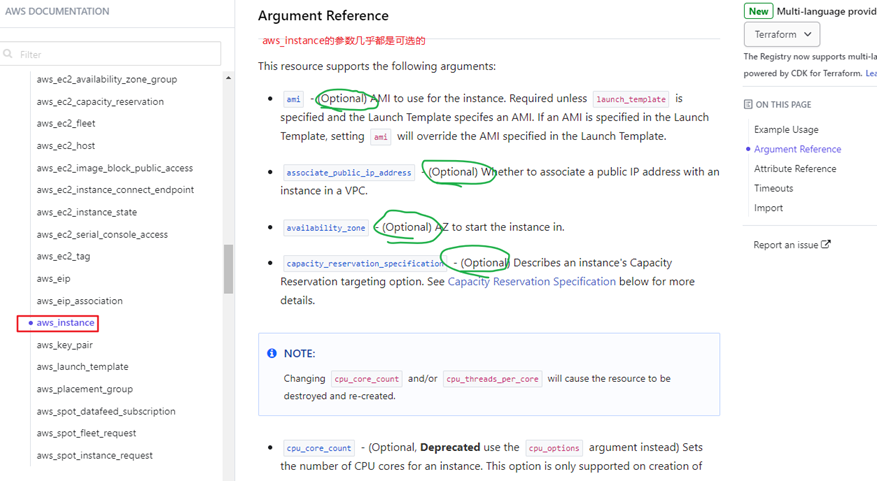Viewport: 877px width, 481px height.
Task: Click cpu_core_count code inside the NOTE box
Action: click(366, 379)
